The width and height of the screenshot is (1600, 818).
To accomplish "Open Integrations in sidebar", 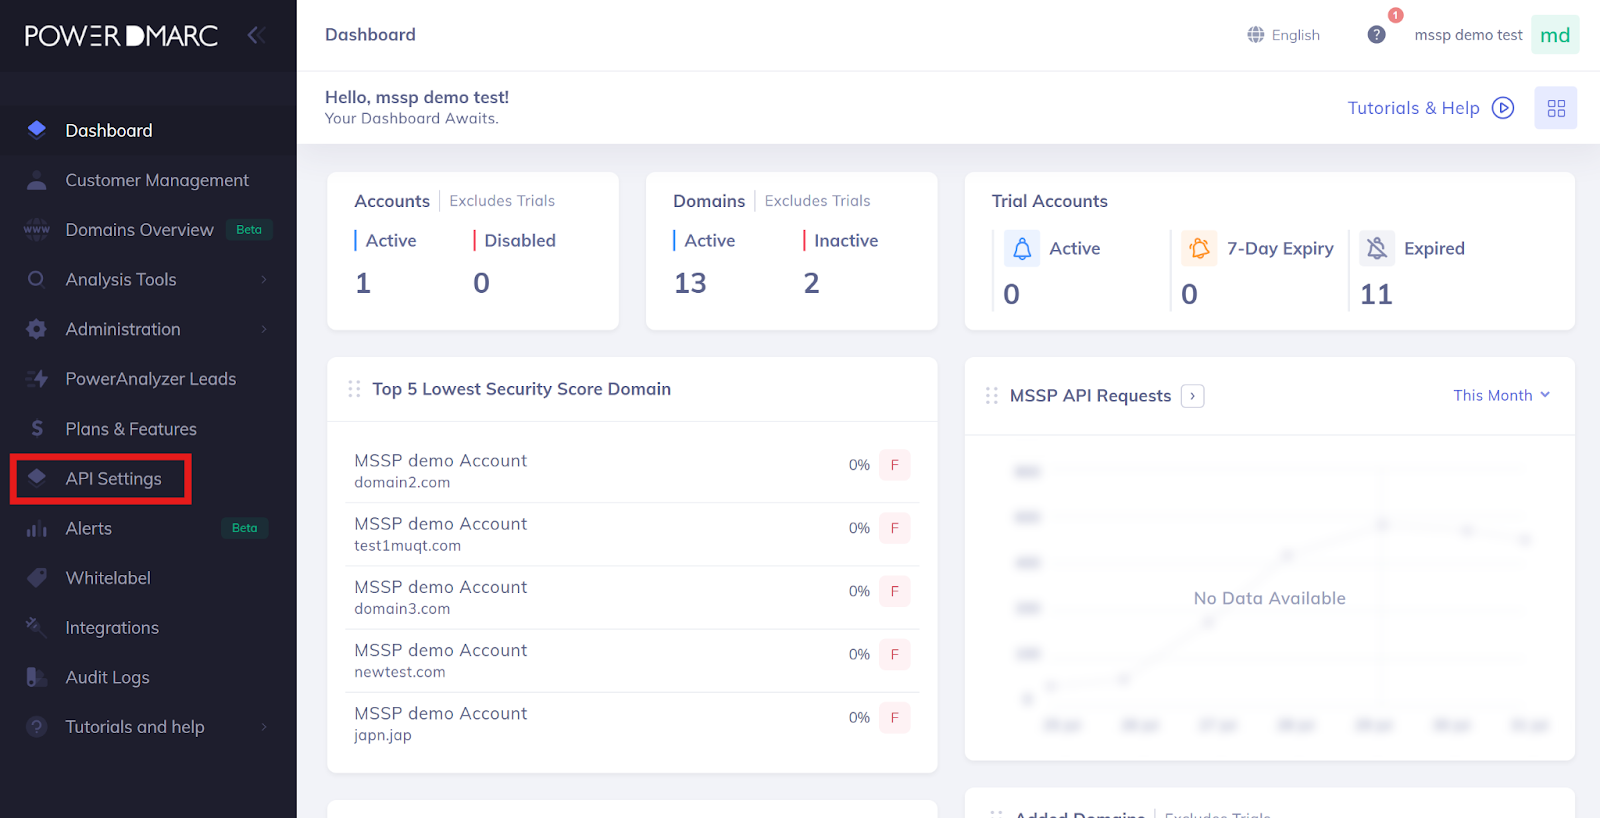I will point(148,628).
